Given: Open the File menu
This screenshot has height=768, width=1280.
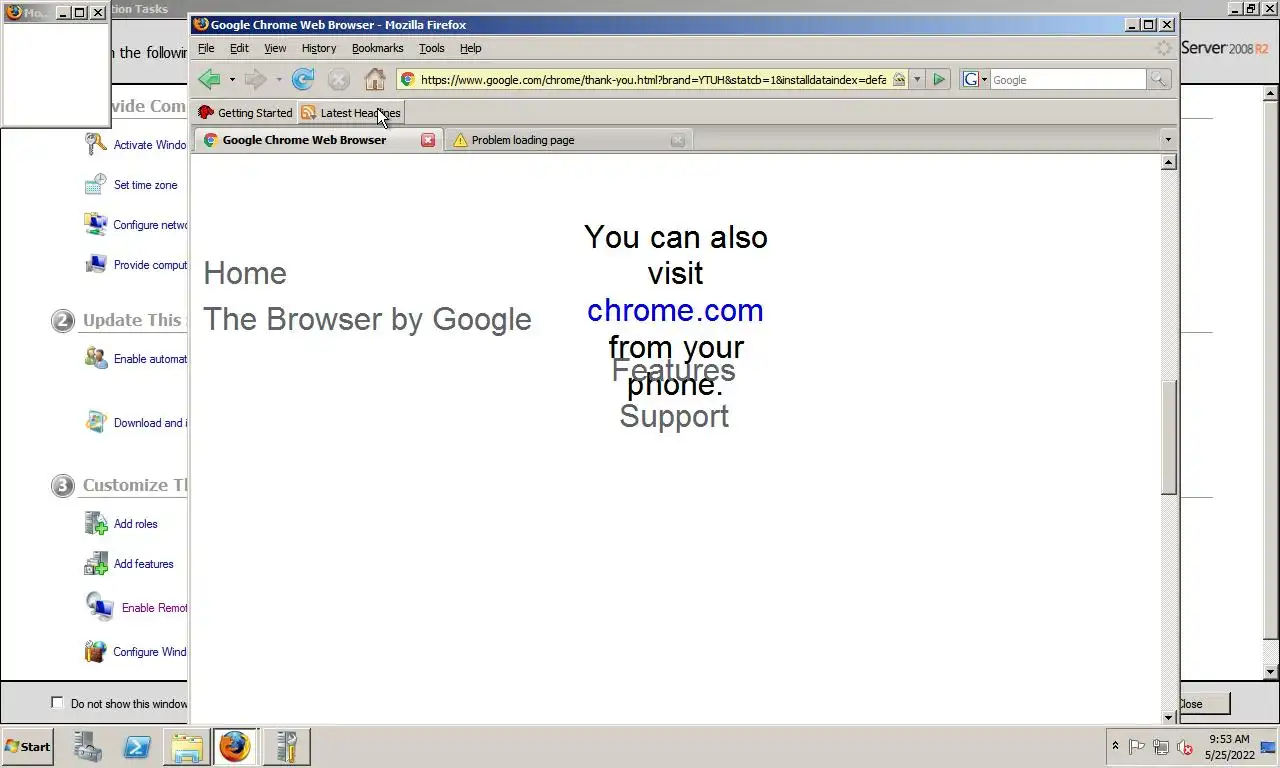Looking at the screenshot, I should coord(206,48).
